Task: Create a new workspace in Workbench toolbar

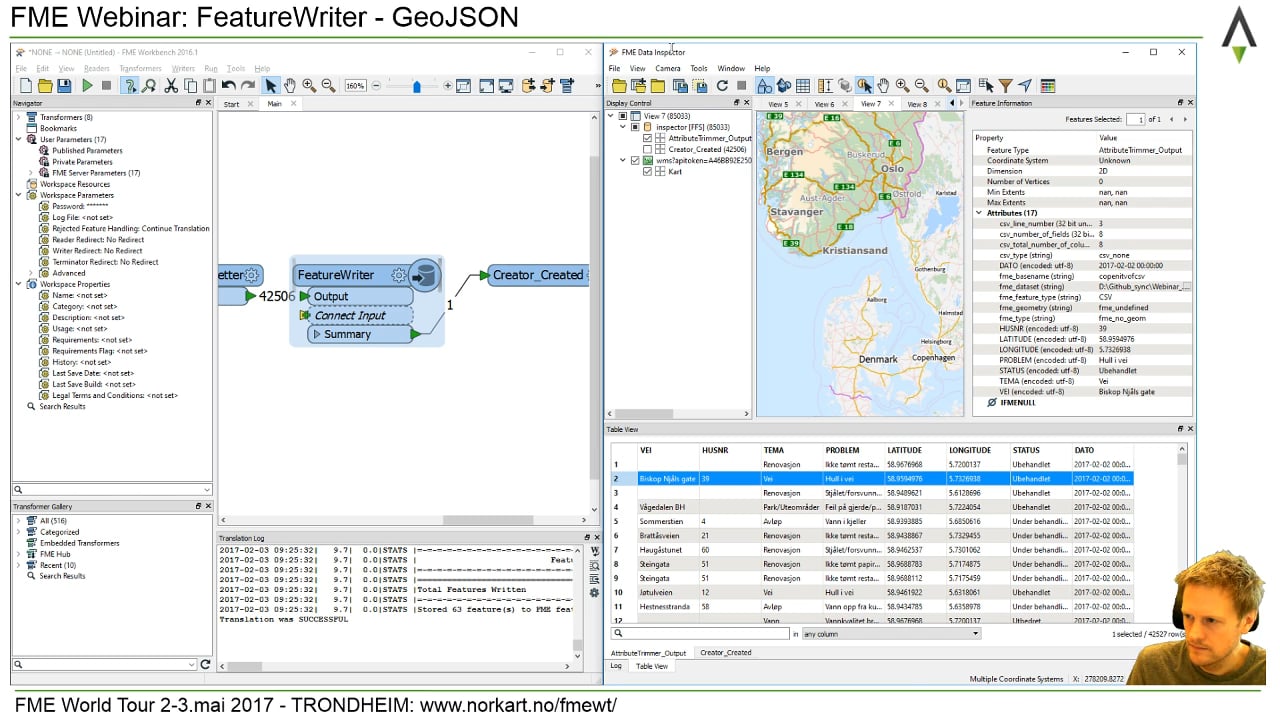Action: tap(26, 86)
